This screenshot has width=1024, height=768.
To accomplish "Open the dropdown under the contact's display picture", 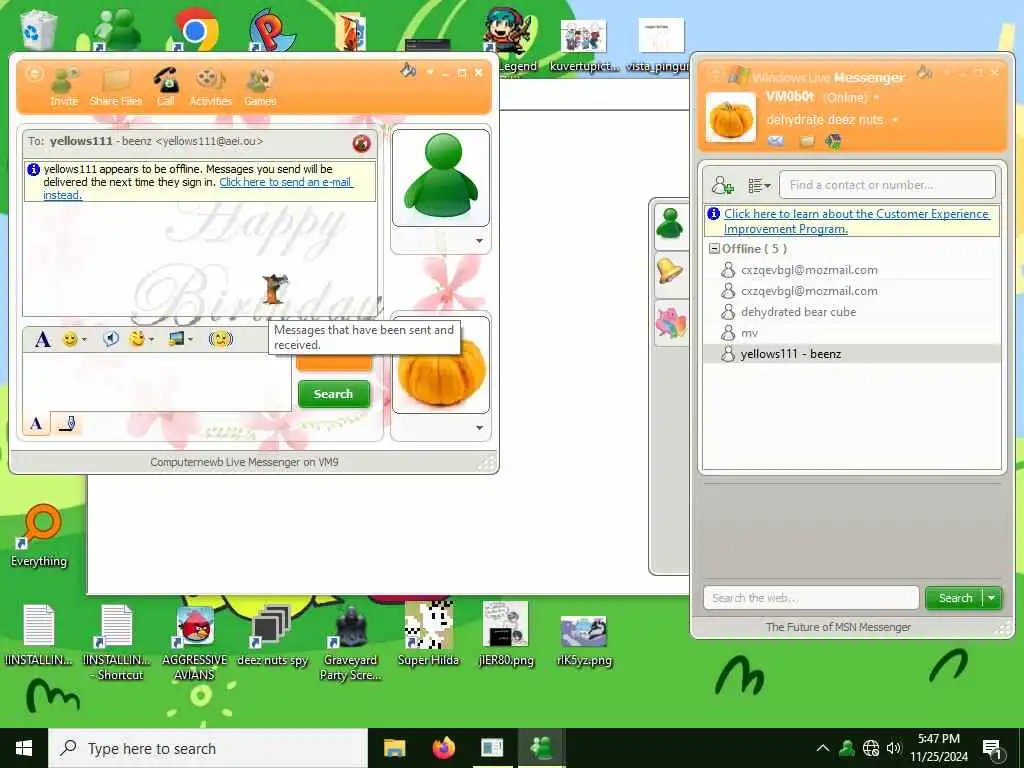I will point(479,241).
